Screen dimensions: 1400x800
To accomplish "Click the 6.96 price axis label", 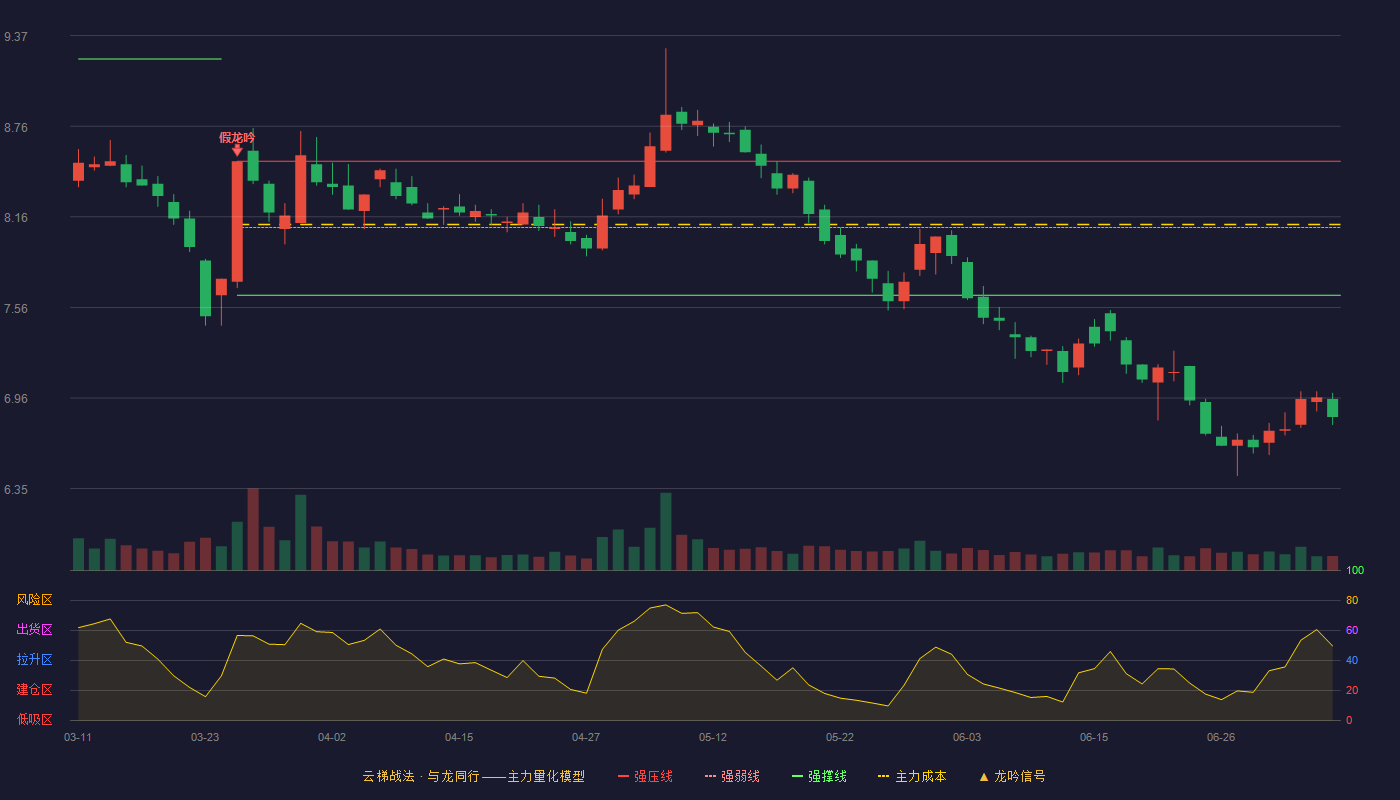I will point(16,399).
